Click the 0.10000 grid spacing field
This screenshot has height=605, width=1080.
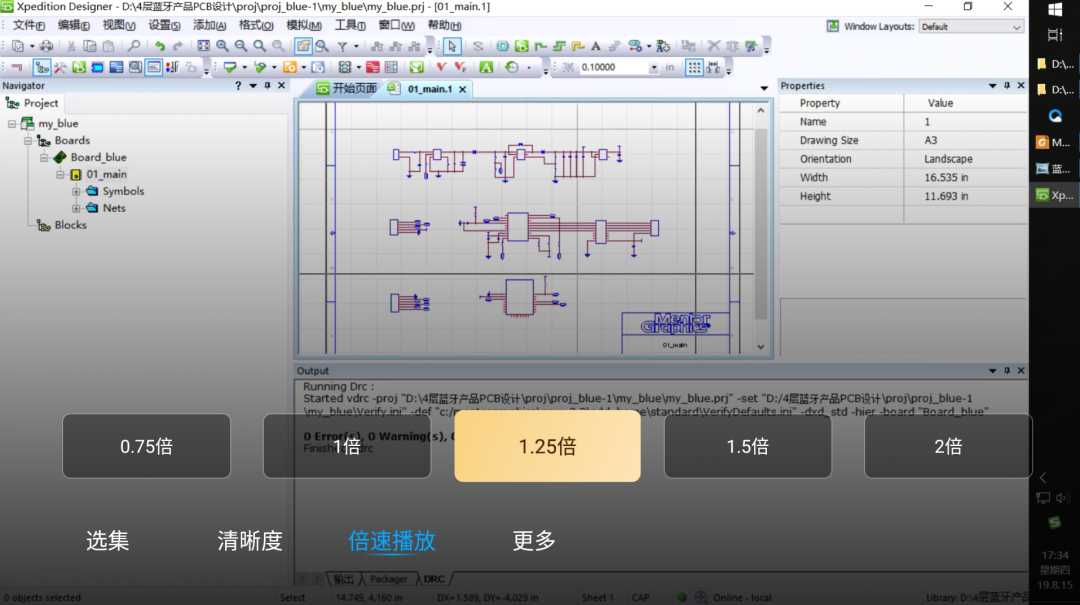pos(612,67)
